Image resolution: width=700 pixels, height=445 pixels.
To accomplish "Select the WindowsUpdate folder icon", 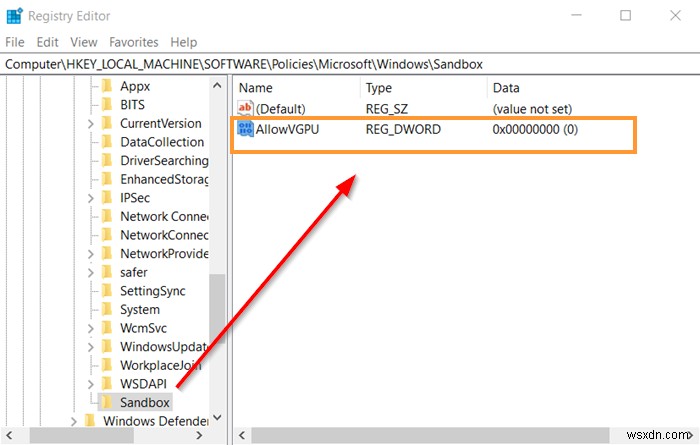I will pyautogui.click(x=107, y=346).
